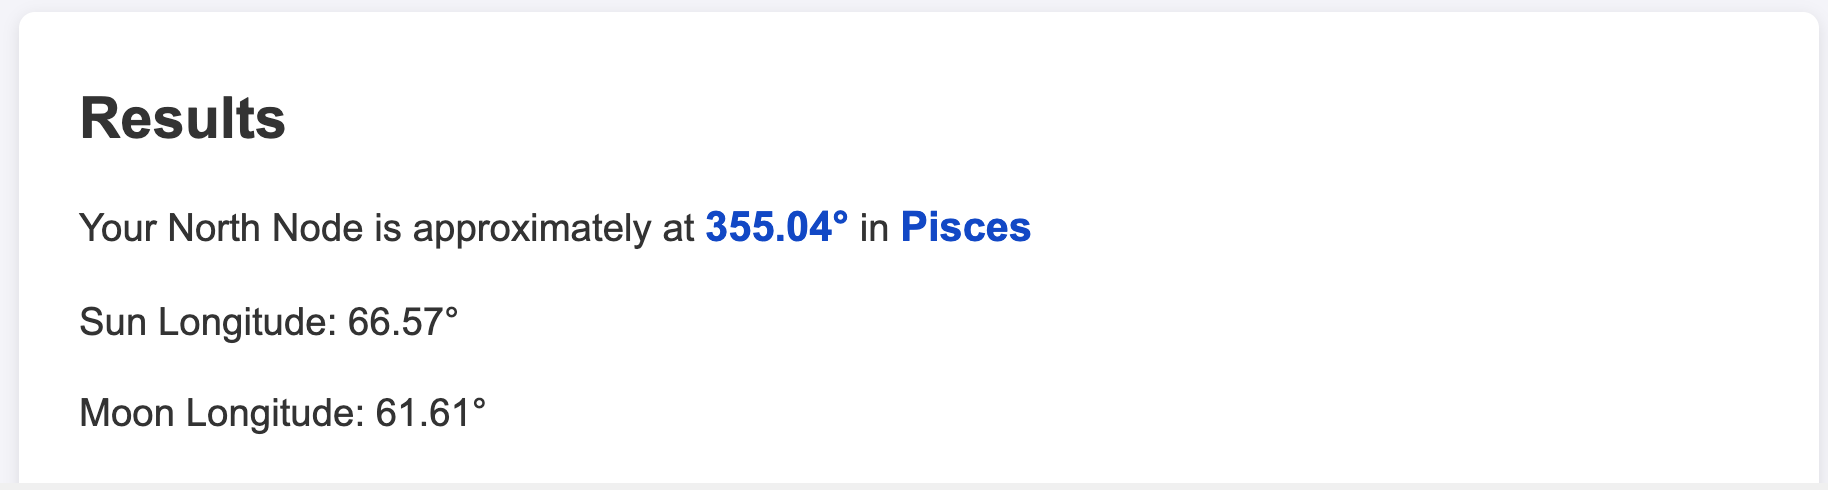Click the word "at" before 355.04°
The width and height of the screenshot is (1828, 490).
tap(678, 228)
